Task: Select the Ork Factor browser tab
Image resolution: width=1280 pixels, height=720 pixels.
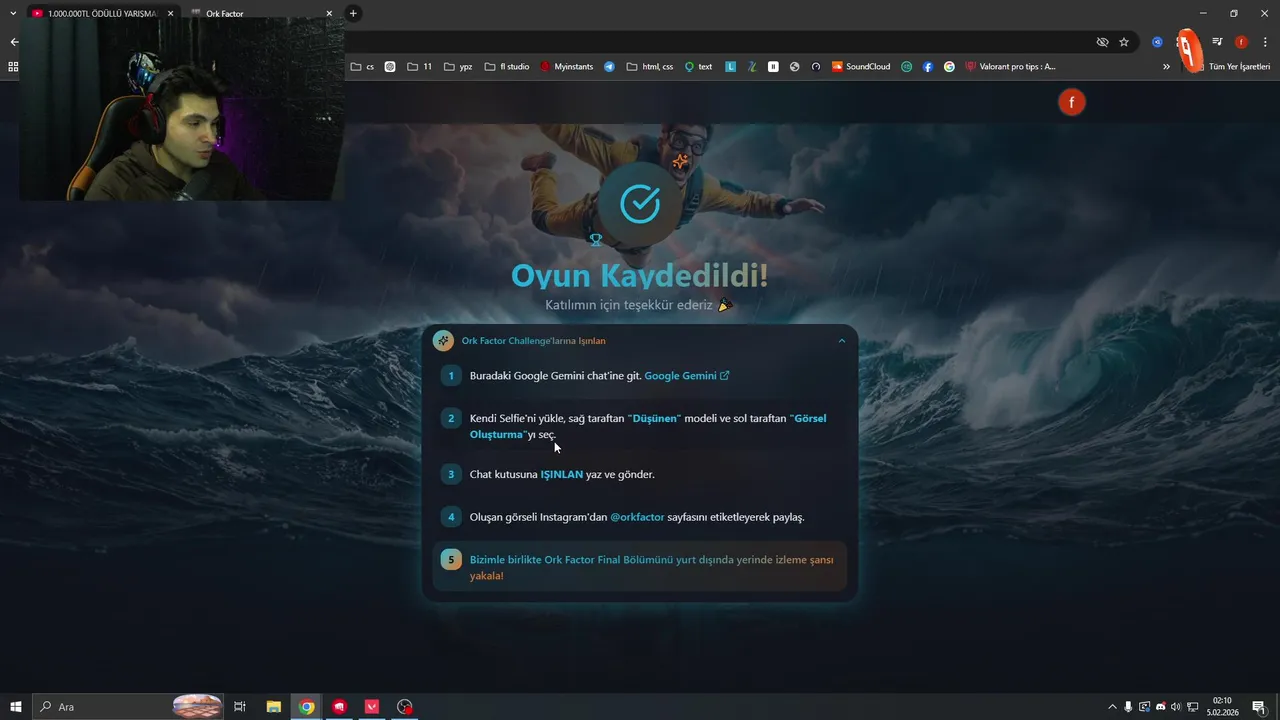Action: point(260,13)
